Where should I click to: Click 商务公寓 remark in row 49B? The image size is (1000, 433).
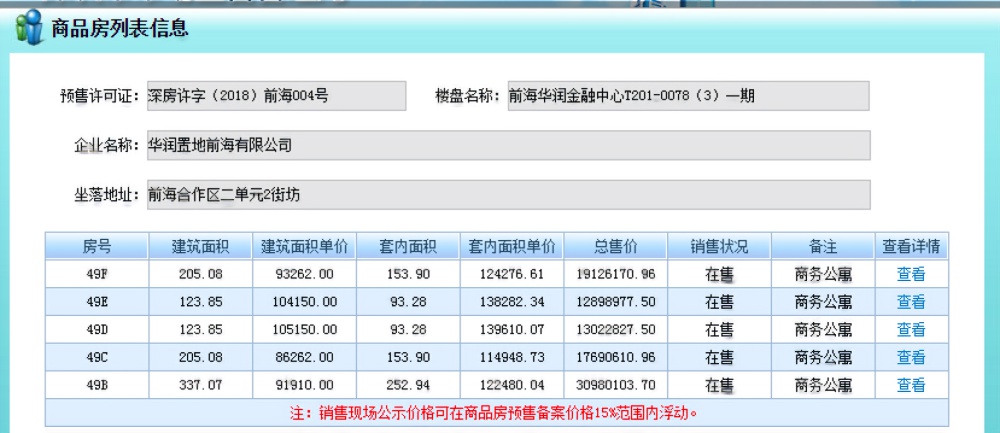823,385
